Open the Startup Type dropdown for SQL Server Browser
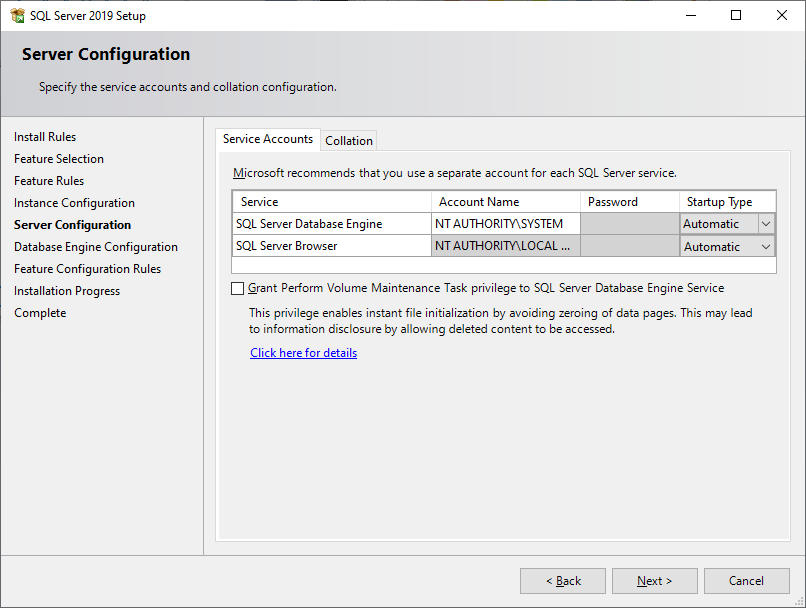The image size is (806, 608). click(x=767, y=245)
